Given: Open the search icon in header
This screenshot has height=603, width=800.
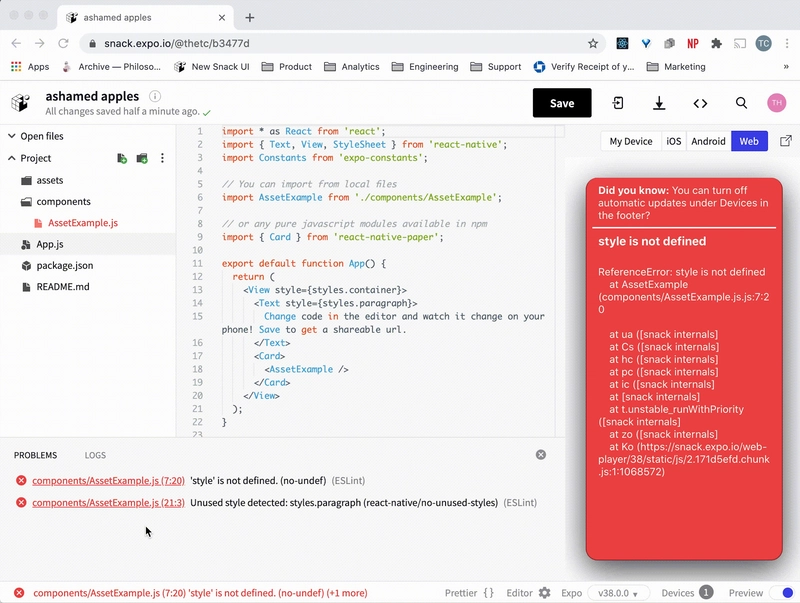Looking at the screenshot, I should pyautogui.click(x=741, y=103).
